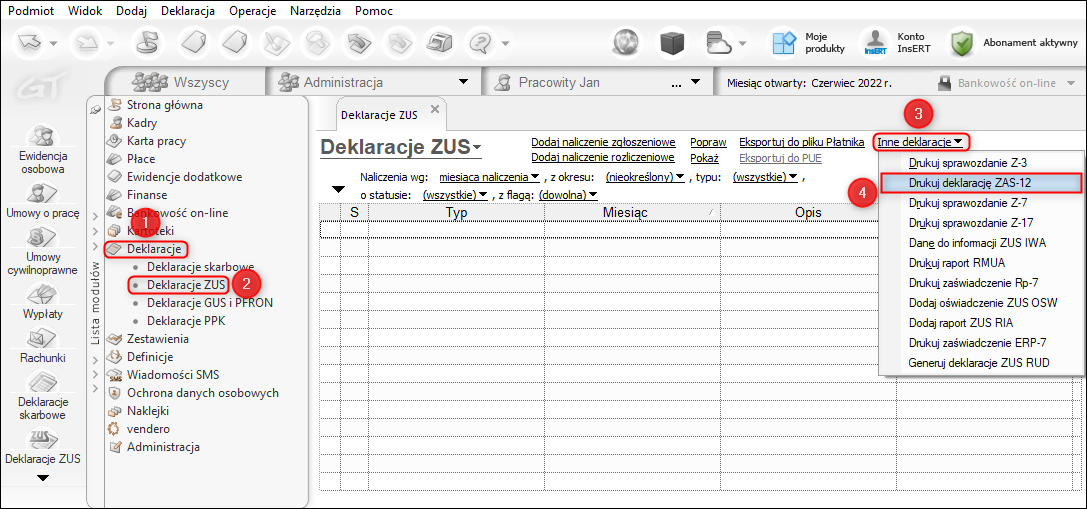Click the printer icon in the toolbar
This screenshot has height=509, width=1087.
coord(439,44)
